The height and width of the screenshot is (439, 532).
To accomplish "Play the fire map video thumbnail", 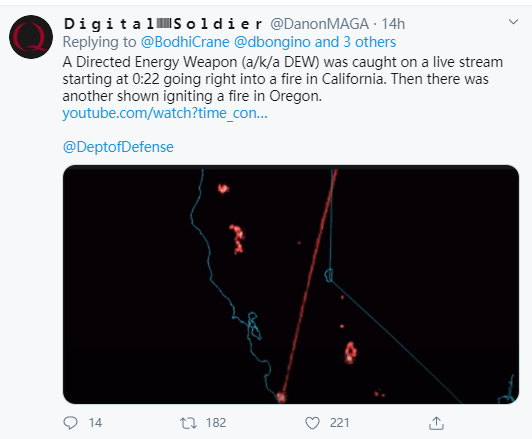I will (291, 284).
